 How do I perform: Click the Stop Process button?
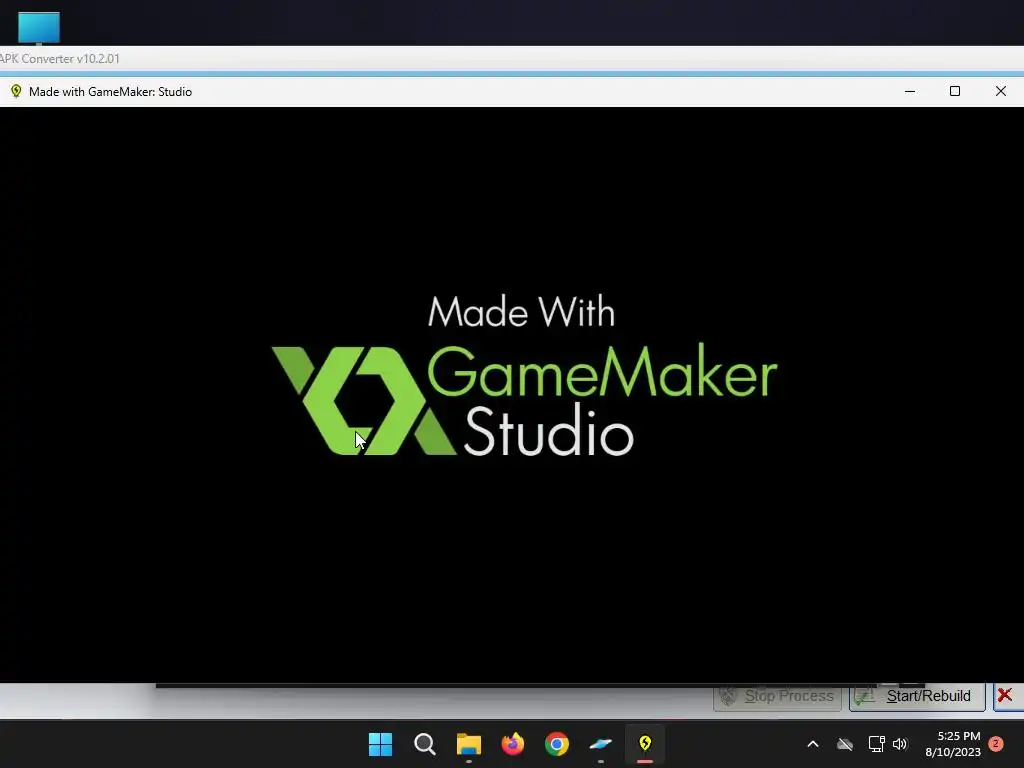[x=777, y=696]
